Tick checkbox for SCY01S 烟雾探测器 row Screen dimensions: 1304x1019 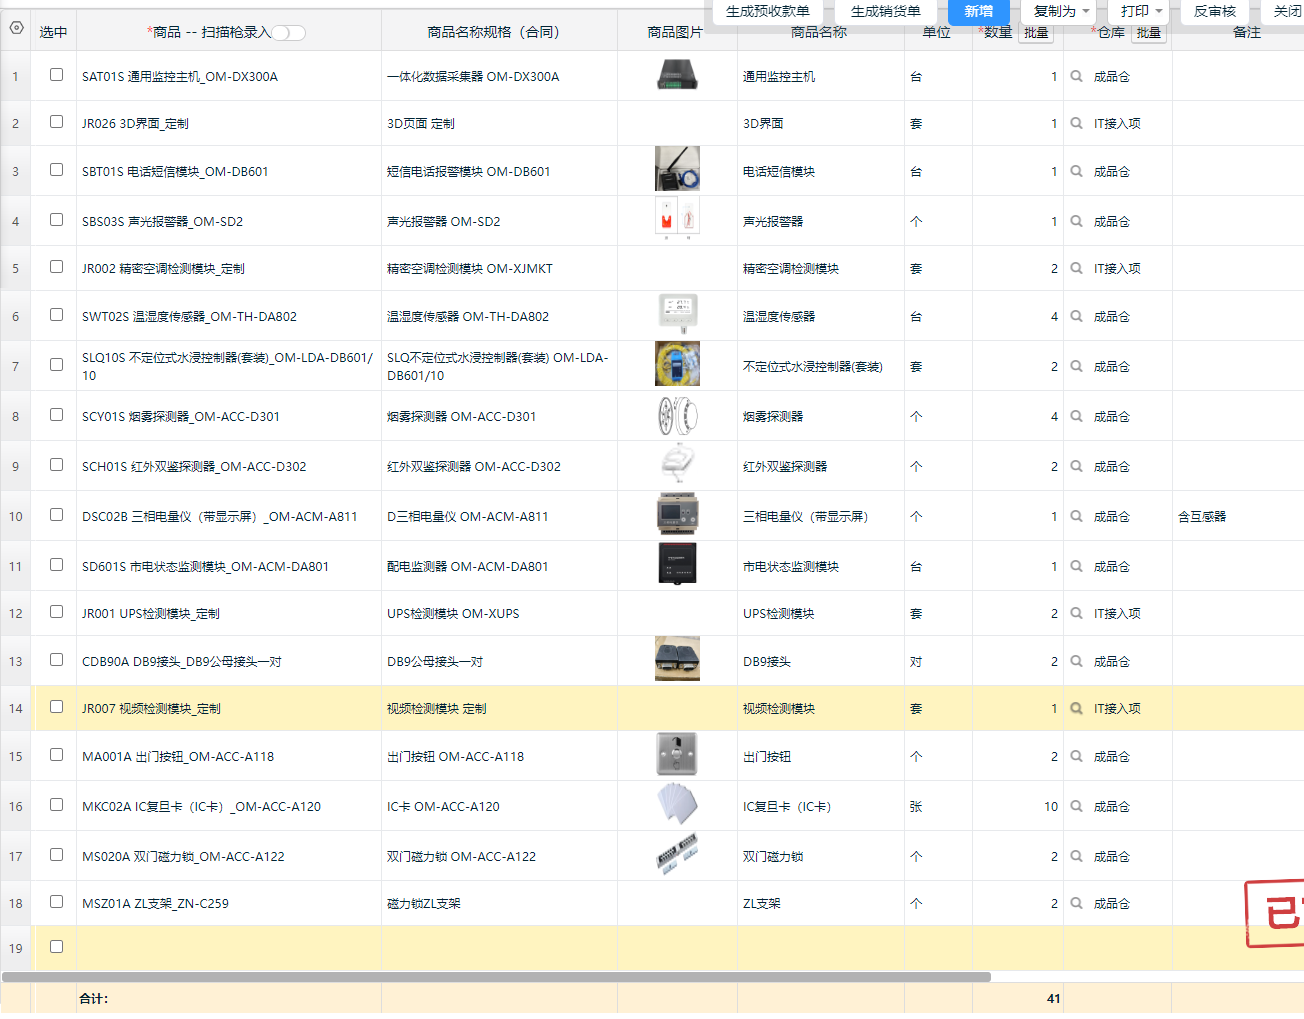click(56, 415)
